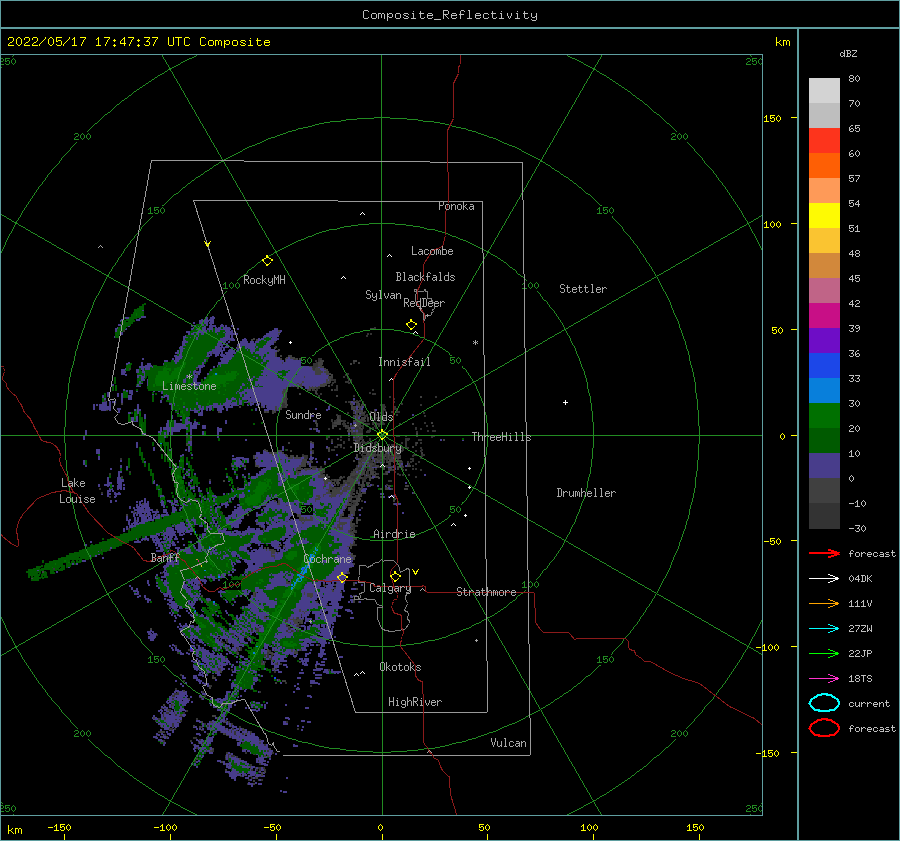Click the white plus marker west of Drumheller
The width and height of the screenshot is (900, 841).
pyautogui.click(x=565, y=402)
